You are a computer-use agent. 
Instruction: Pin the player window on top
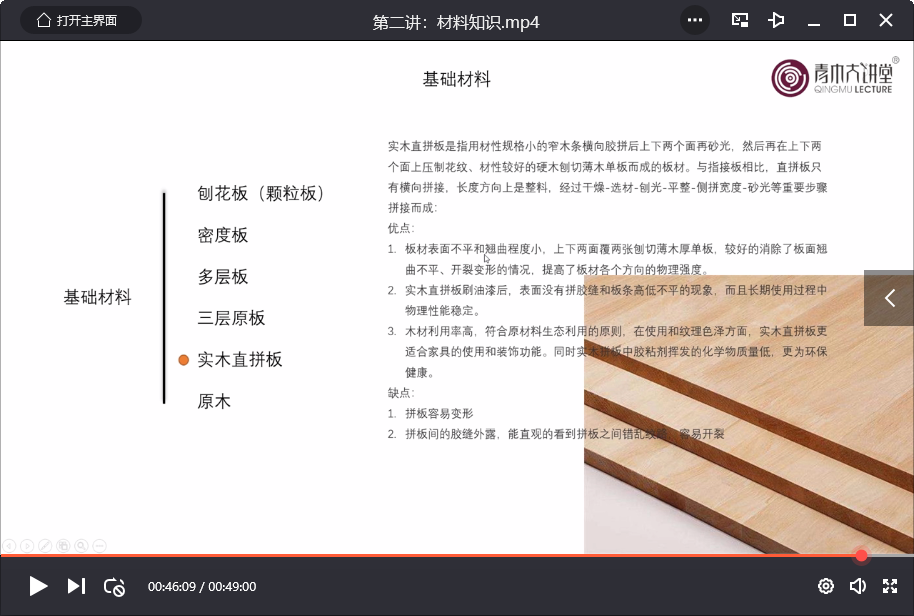point(776,20)
